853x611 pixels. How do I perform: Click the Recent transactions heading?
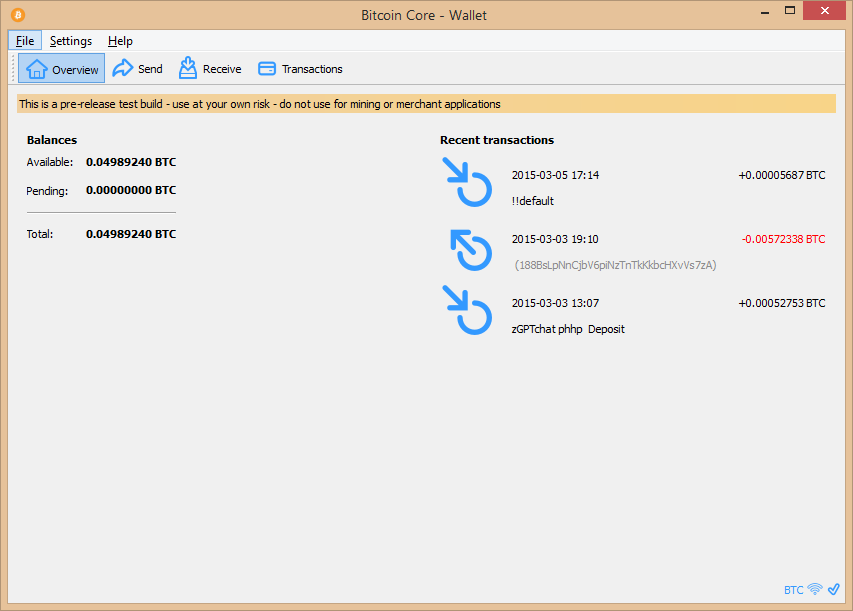(497, 140)
